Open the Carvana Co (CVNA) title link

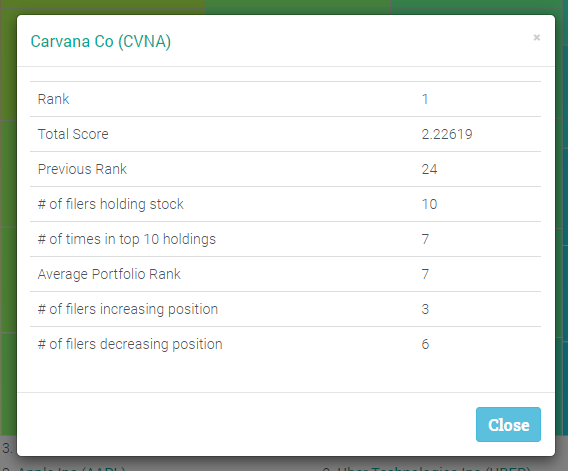tap(101, 41)
